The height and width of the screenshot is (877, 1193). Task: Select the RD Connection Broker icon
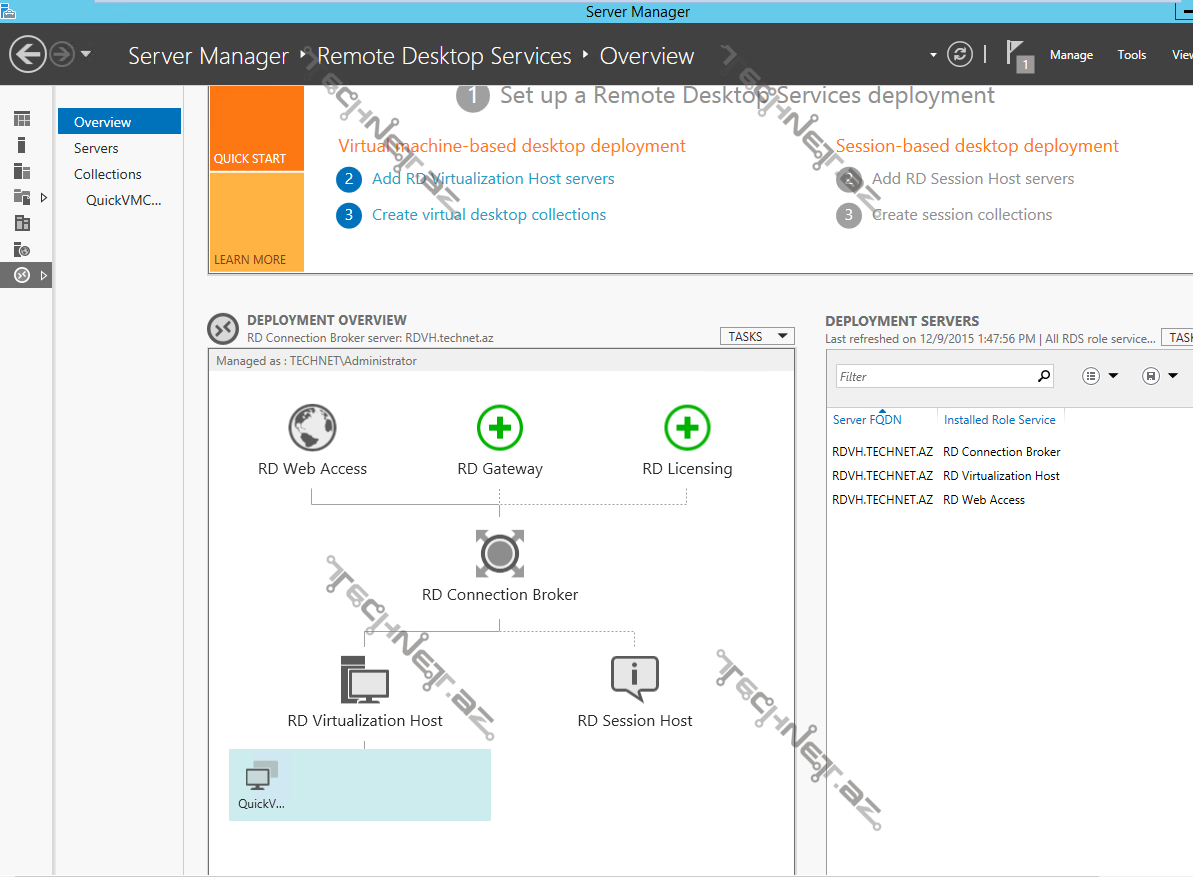500,554
